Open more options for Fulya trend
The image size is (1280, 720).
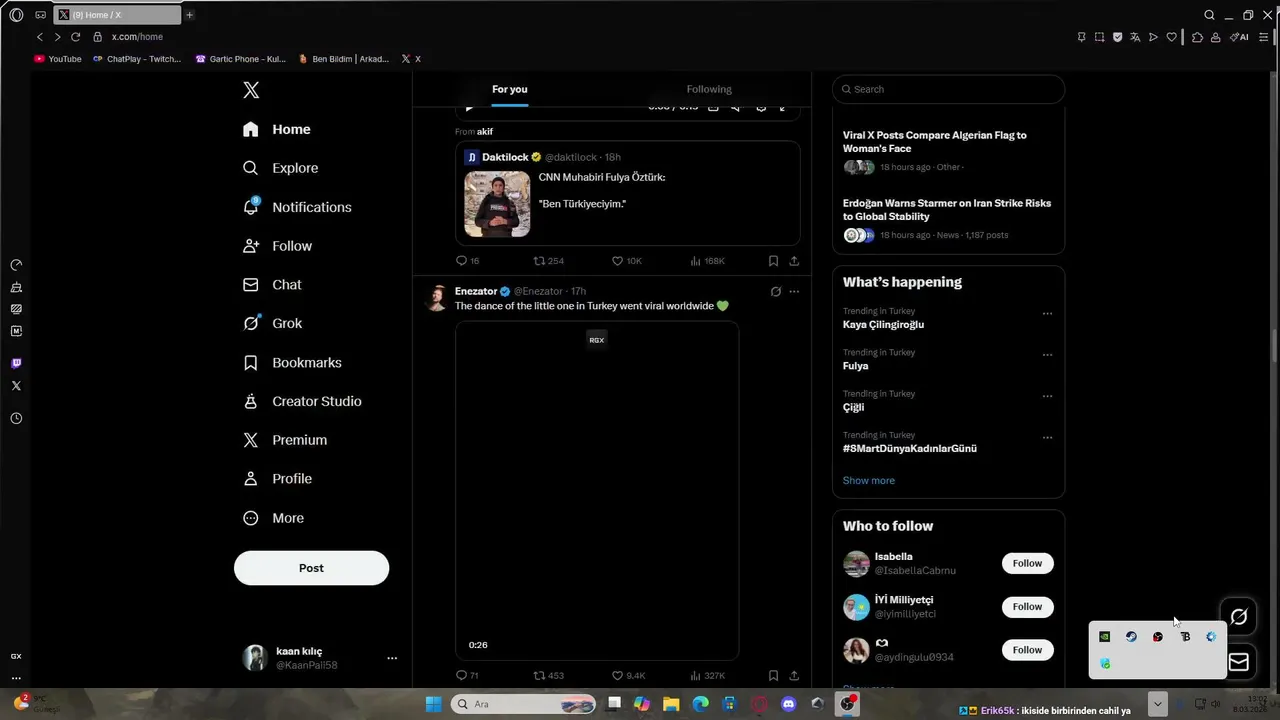(x=1047, y=355)
